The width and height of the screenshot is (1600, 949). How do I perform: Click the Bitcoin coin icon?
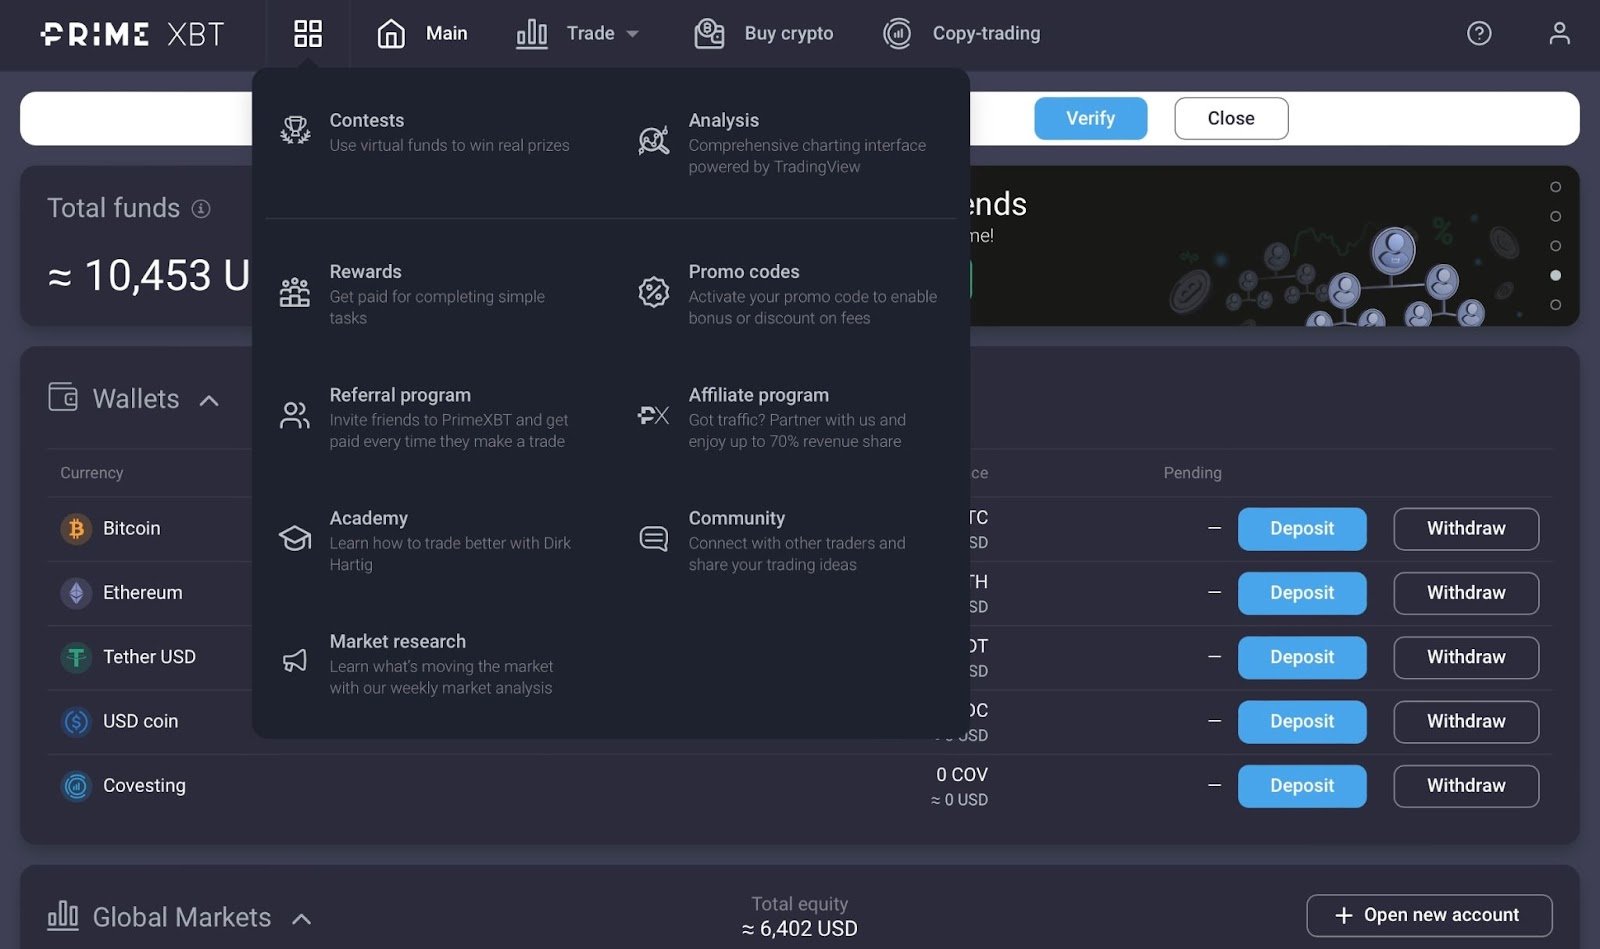[x=76, y=528]
